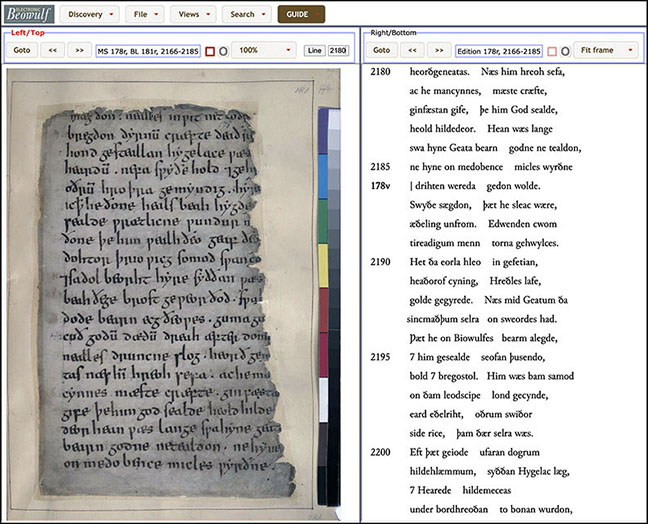Click the Line button

point(314,50)
